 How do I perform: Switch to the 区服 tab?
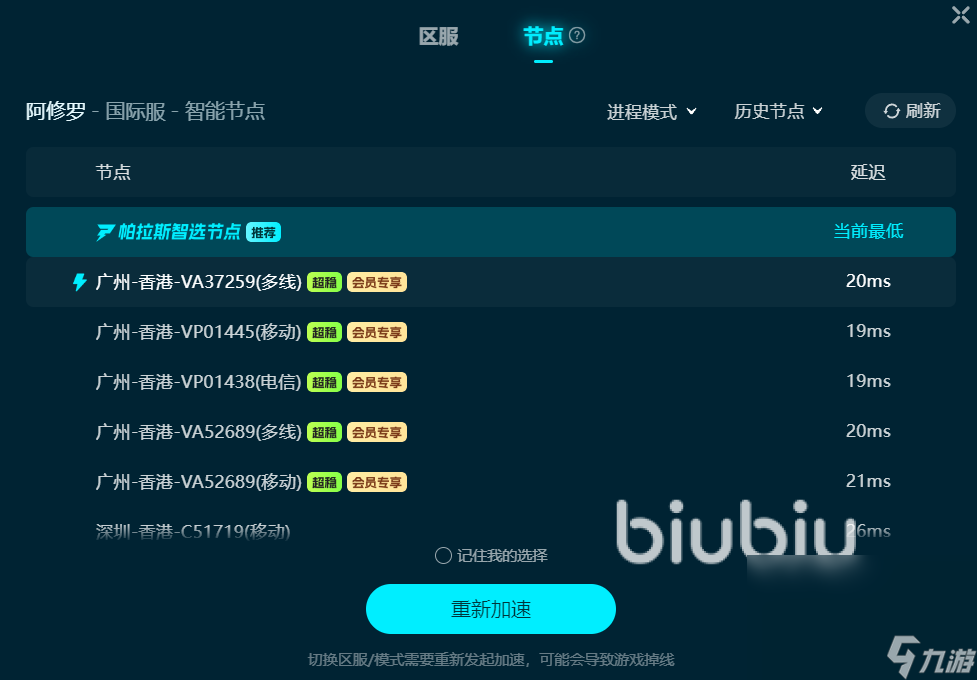[x=439, y=37]
